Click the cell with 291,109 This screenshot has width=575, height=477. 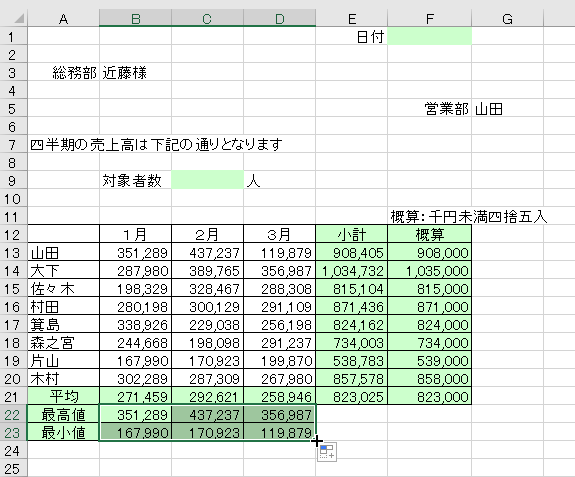pos(279,306)
